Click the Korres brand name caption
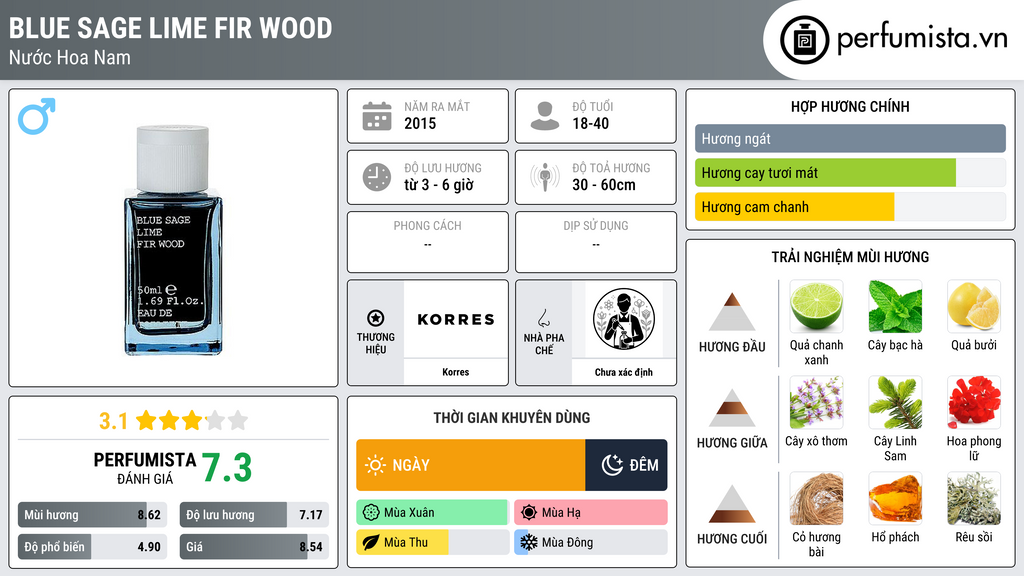 (x=455, y=372)
